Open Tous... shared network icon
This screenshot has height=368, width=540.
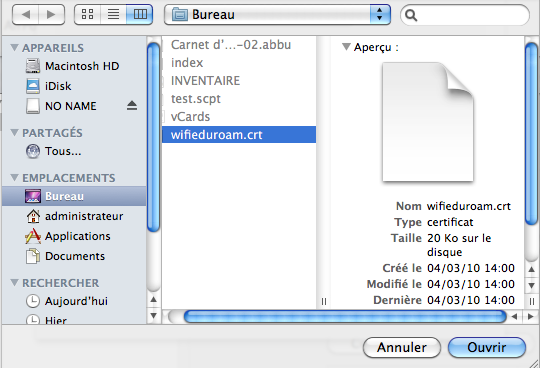point(33,151)
